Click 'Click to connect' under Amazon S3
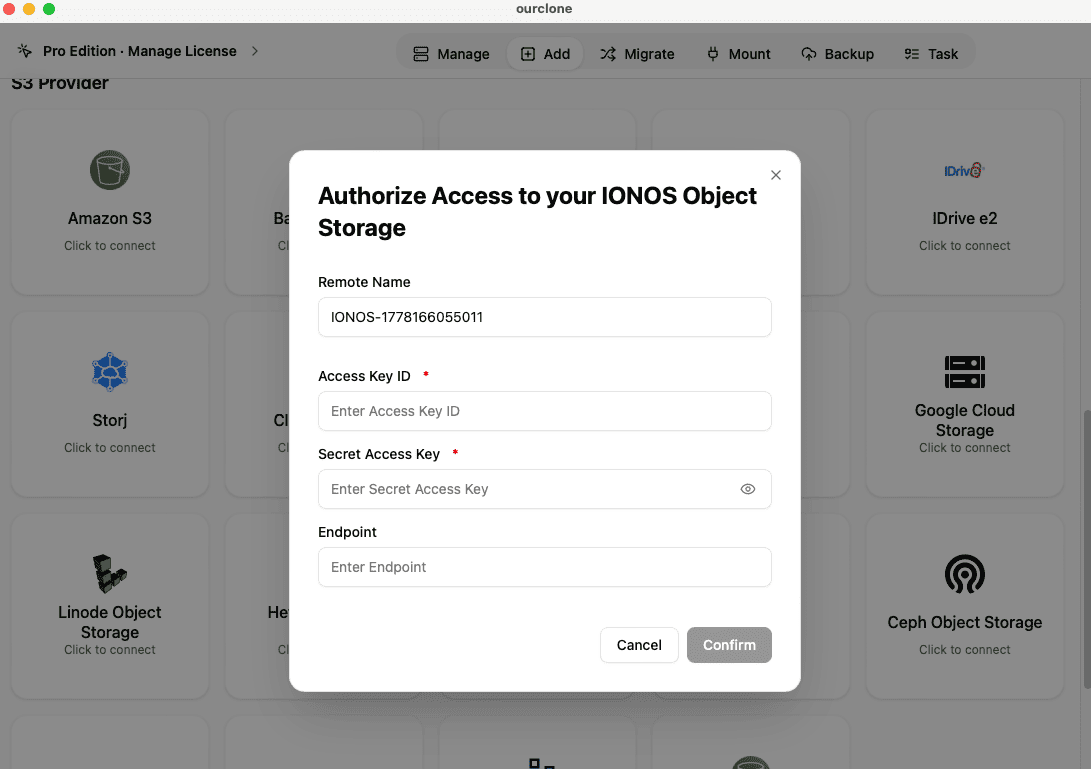The image size is (1091, 769). point(110,246)
